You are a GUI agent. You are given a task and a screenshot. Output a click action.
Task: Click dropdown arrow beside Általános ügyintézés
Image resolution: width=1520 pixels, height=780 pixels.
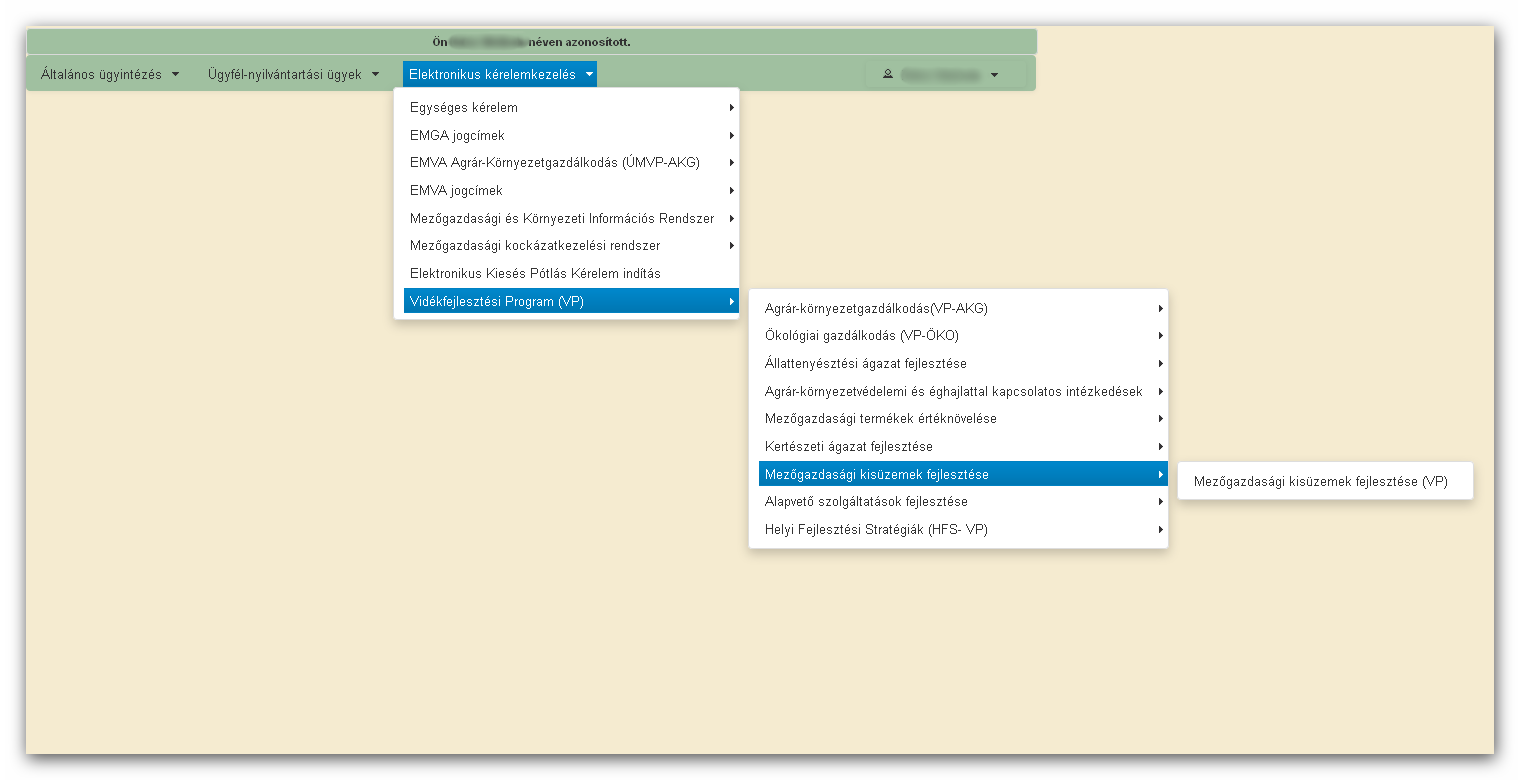pos(175,74)
